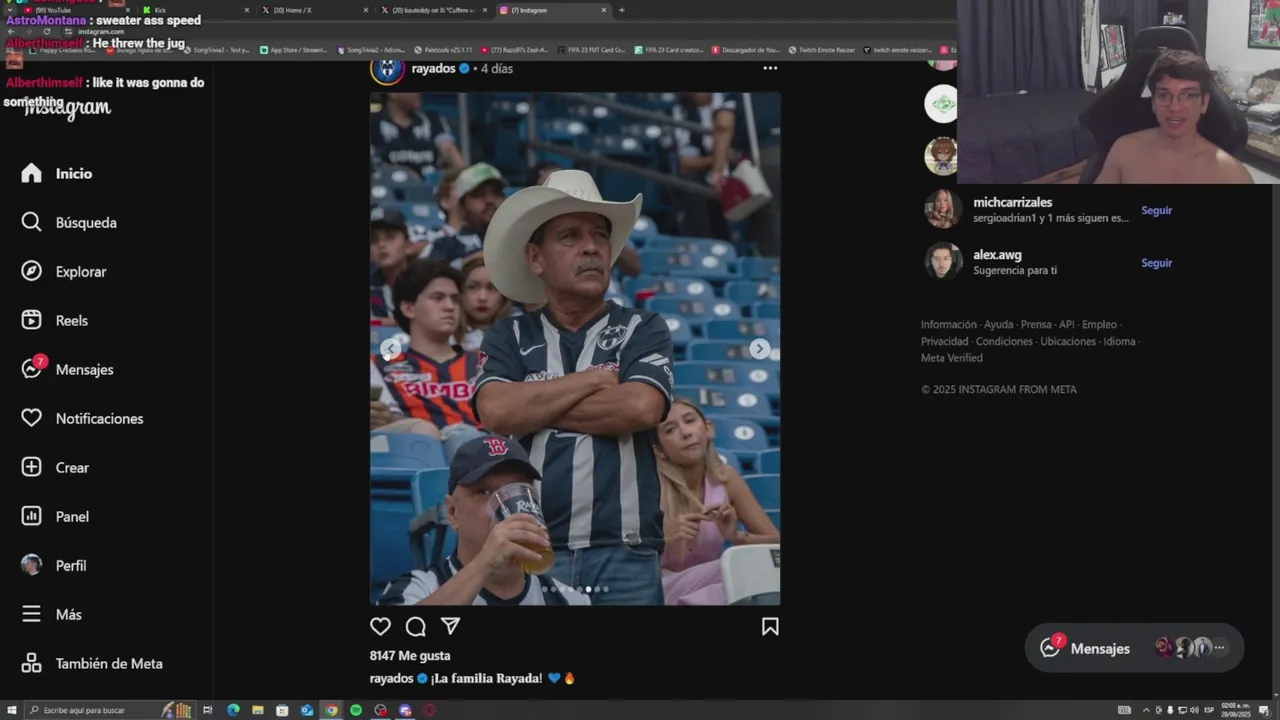Image resolution: width=1280 pixels, height=720 pixels.
Task: Open Microsoft Edge from the taskbar
Action: point(233,710)
